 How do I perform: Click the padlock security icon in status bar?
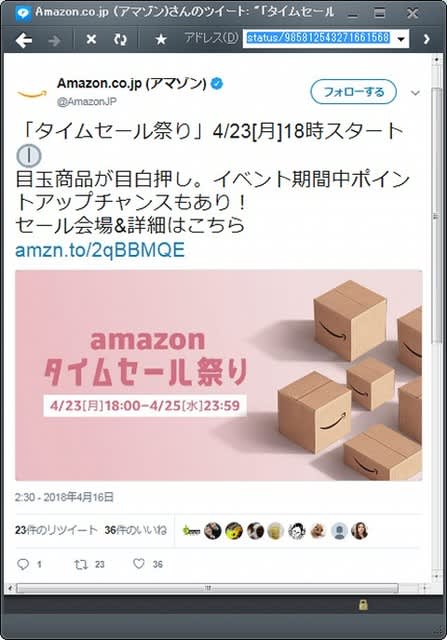pyautogui.click(x=363, y=605)
